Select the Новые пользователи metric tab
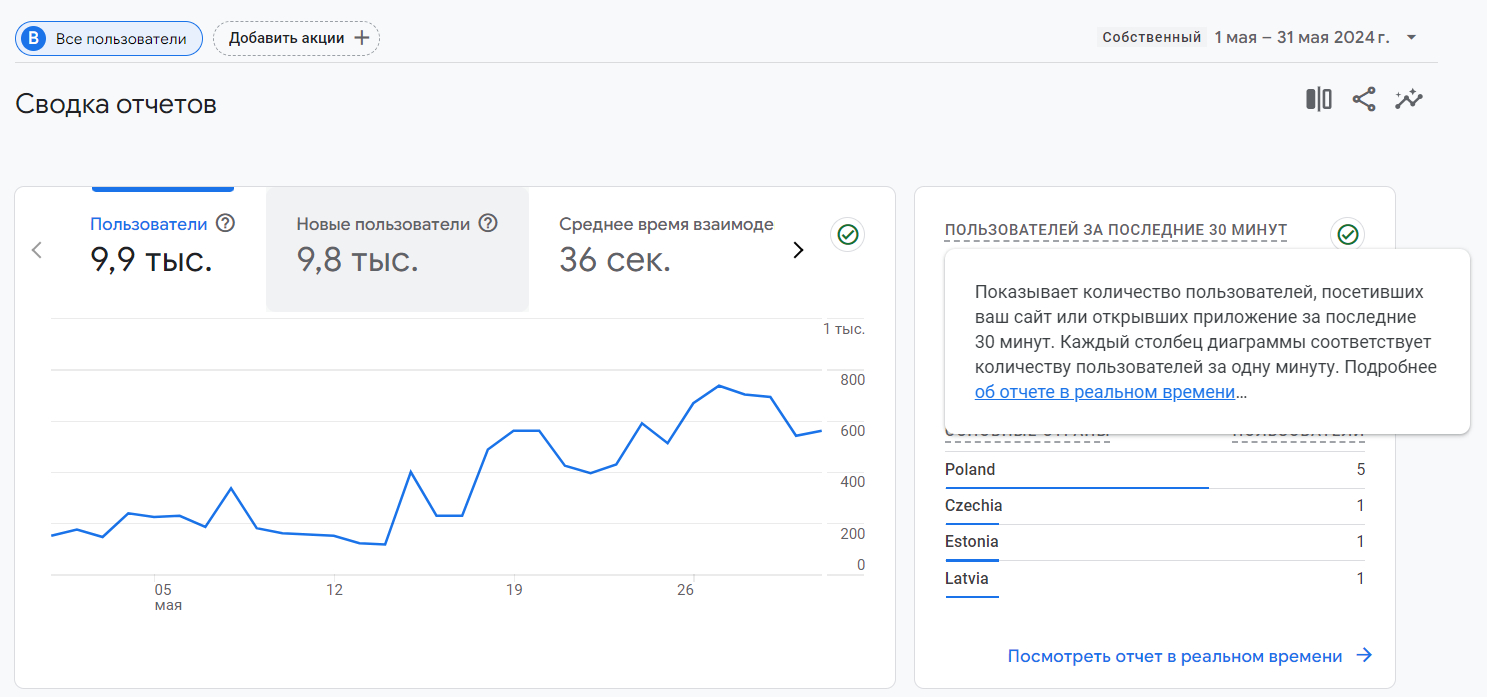1487x697 pixels. pyautogui.click(x=397, y=247)
